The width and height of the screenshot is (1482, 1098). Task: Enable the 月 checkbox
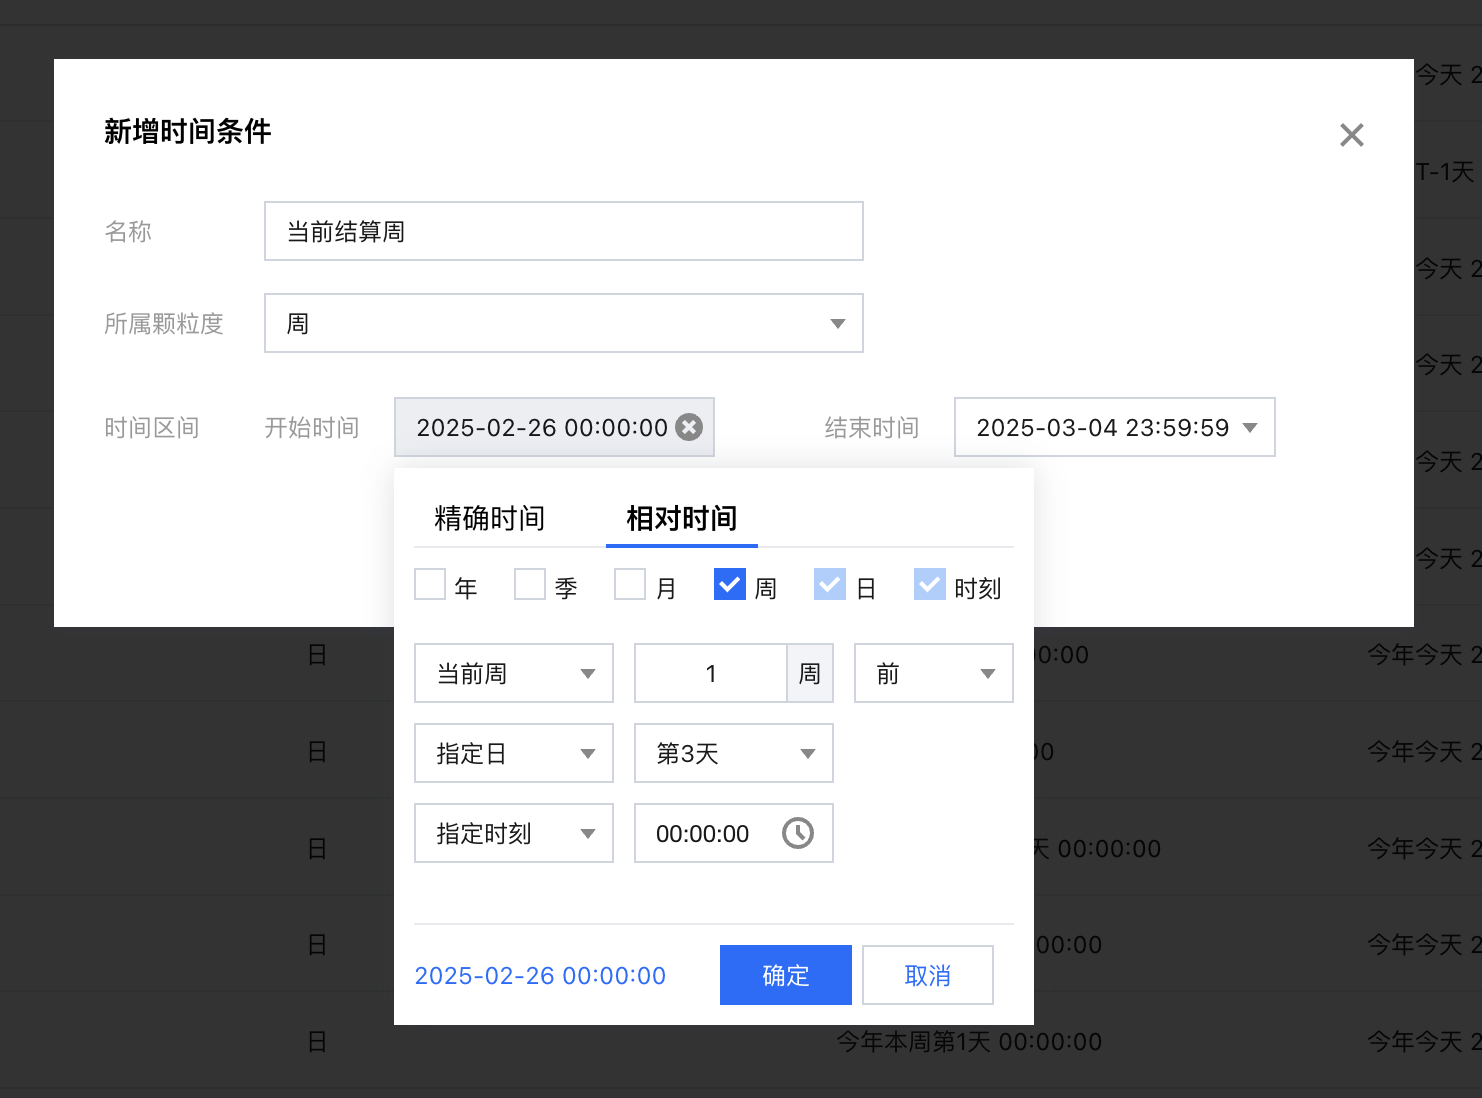(x=630, y=585)
